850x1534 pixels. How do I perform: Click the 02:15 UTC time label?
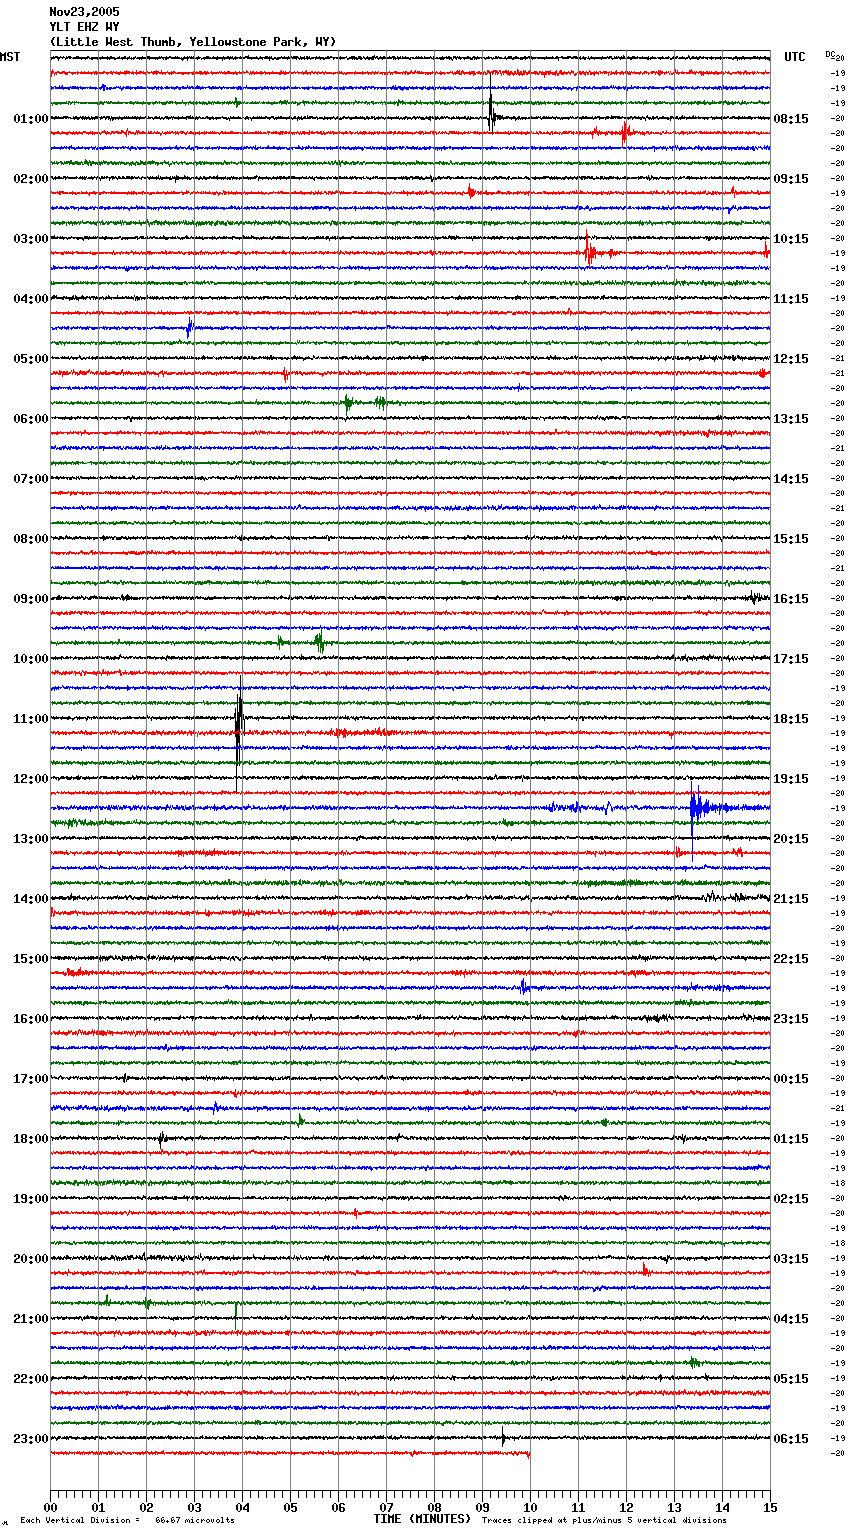(791, 1199)
